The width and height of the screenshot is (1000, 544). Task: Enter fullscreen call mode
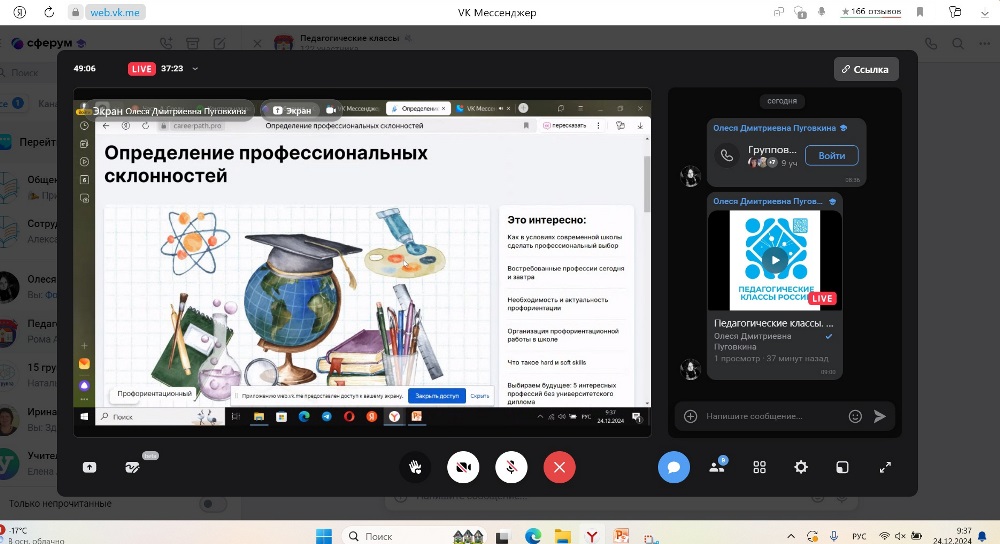pyautogui.click(x=885, y=467)
